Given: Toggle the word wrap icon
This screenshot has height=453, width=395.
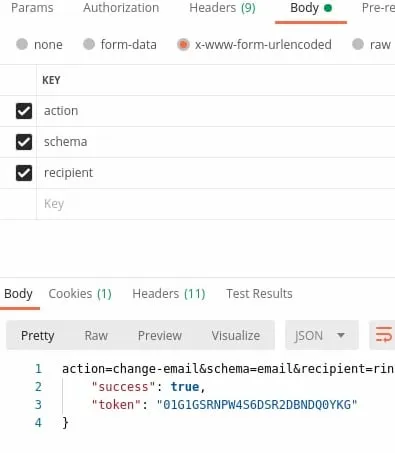Looking at the screenshot, I should point(383,335).
